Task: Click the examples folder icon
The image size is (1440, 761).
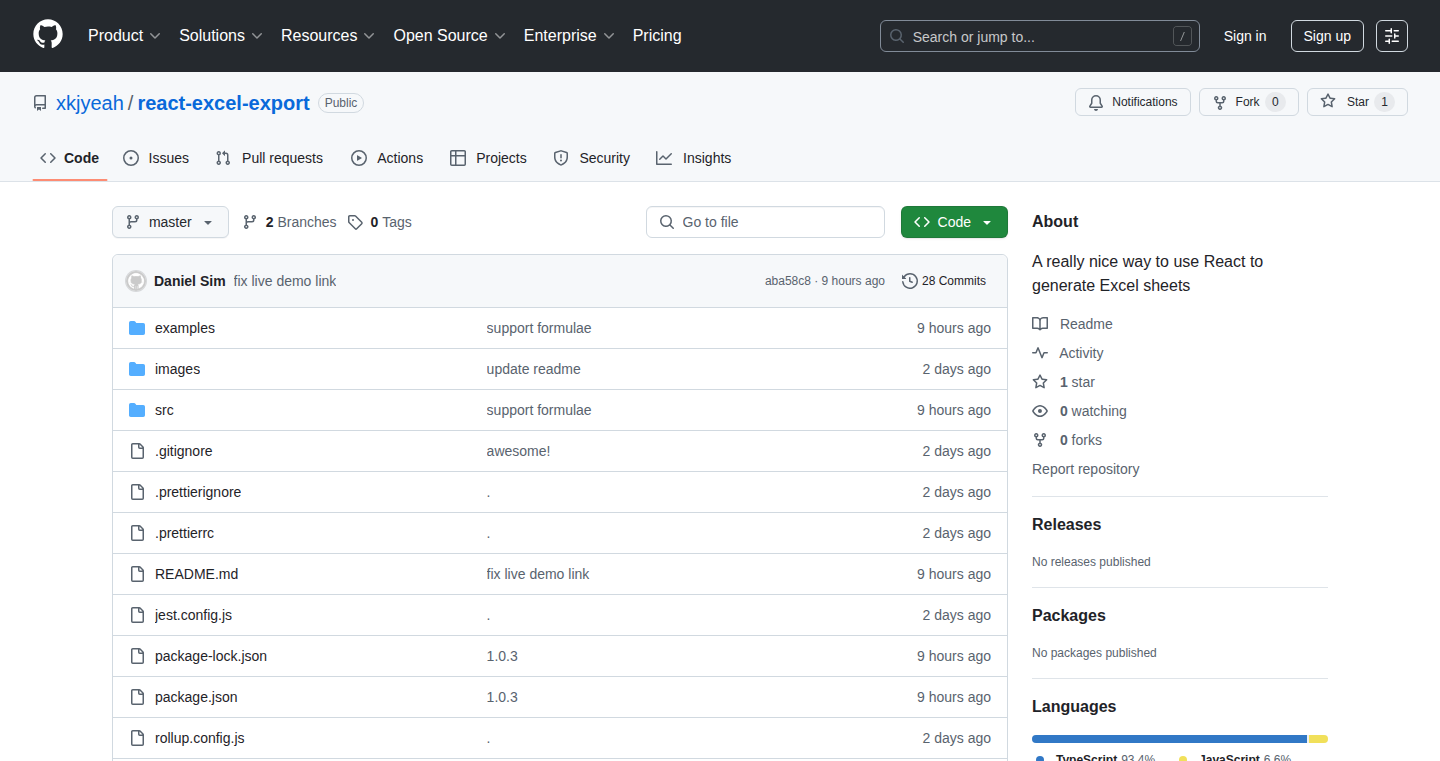Action: (137, 328)
